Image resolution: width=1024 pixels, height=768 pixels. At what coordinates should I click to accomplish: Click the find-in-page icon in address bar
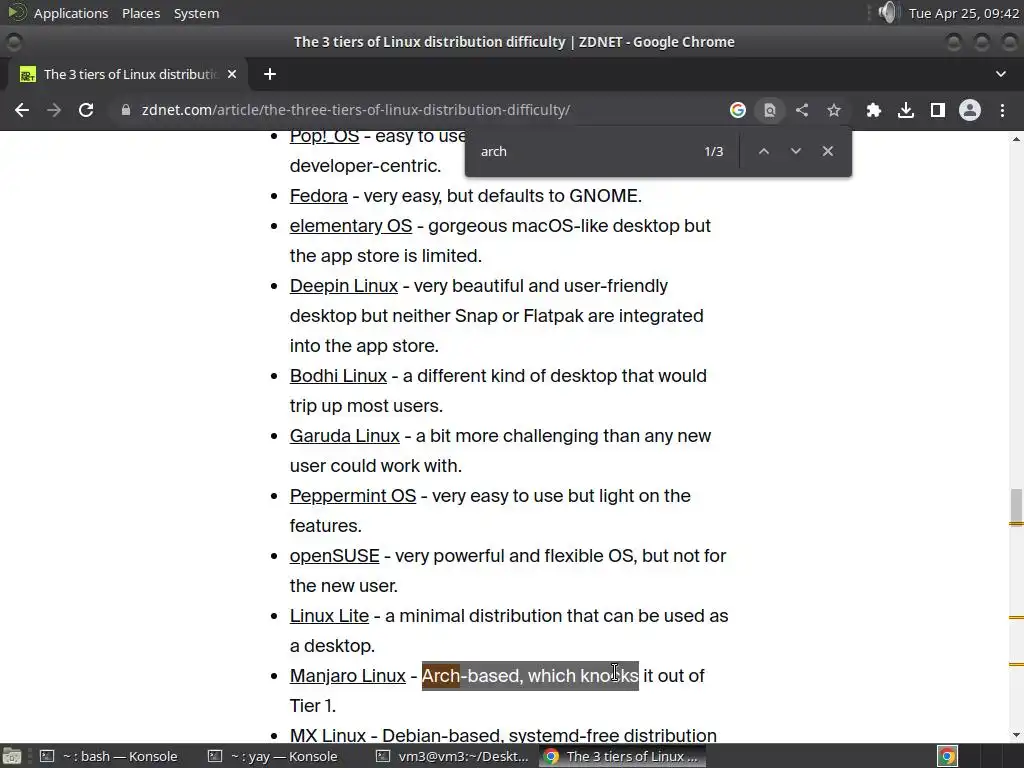770,110
